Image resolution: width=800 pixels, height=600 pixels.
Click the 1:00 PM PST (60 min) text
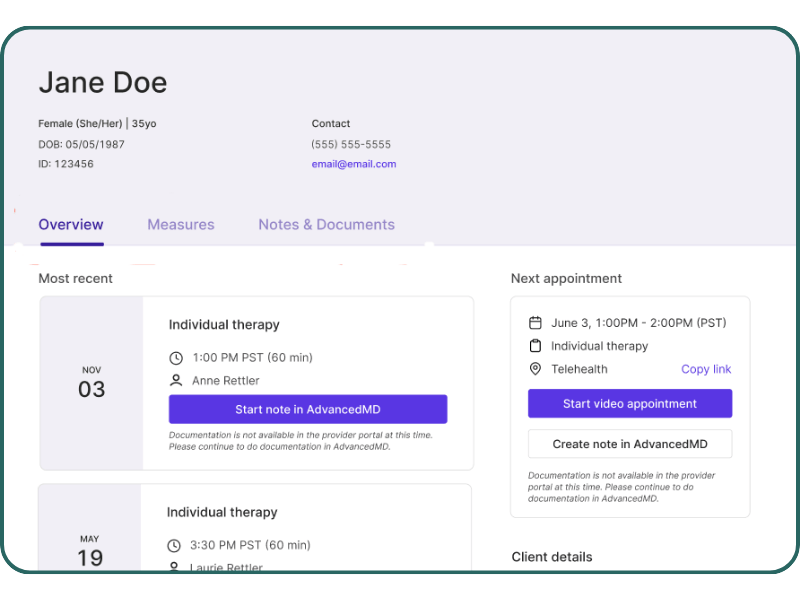click(x=253, y=358)
